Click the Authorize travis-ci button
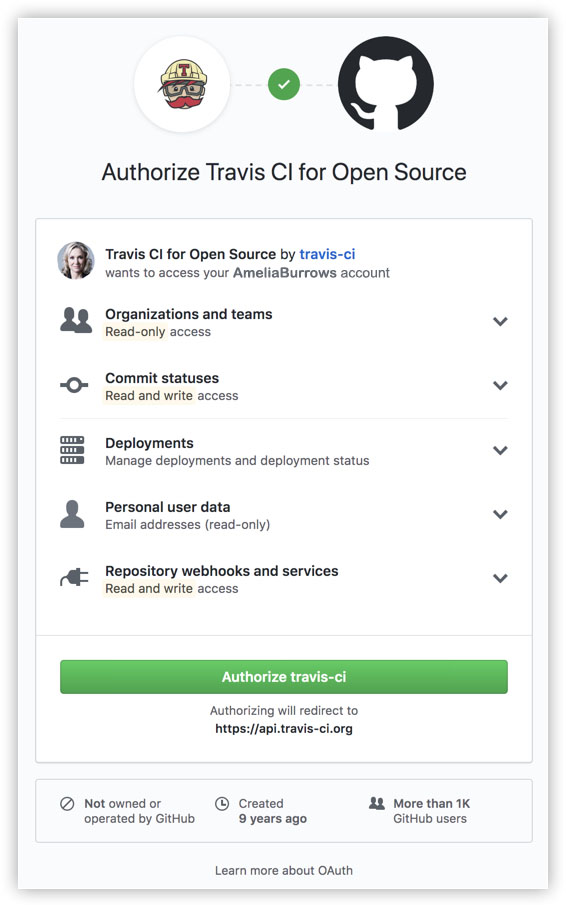Screen dimensions: 566x907 click(x=284, y=677)
